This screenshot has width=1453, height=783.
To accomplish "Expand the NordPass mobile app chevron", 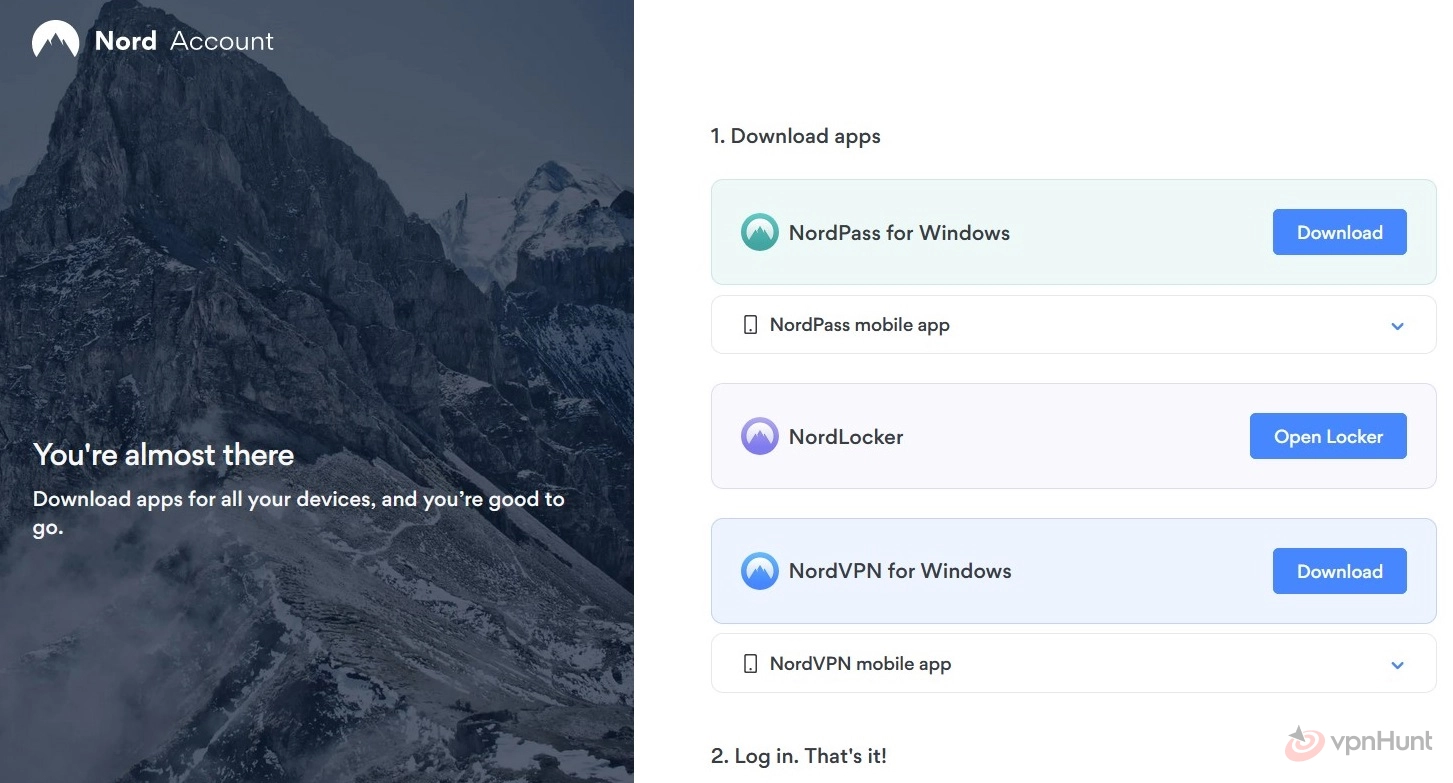I will (1398, 326).
